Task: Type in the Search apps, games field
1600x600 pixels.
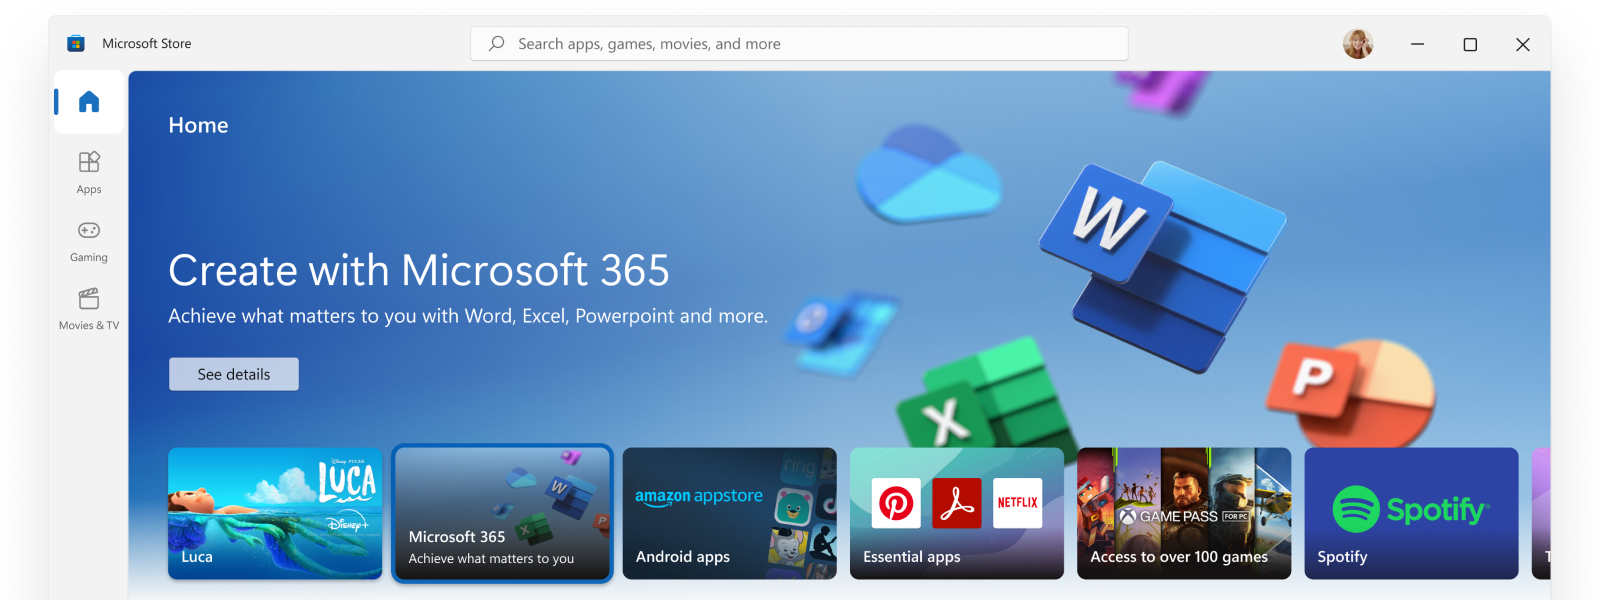Action: (x=800, y=44)
